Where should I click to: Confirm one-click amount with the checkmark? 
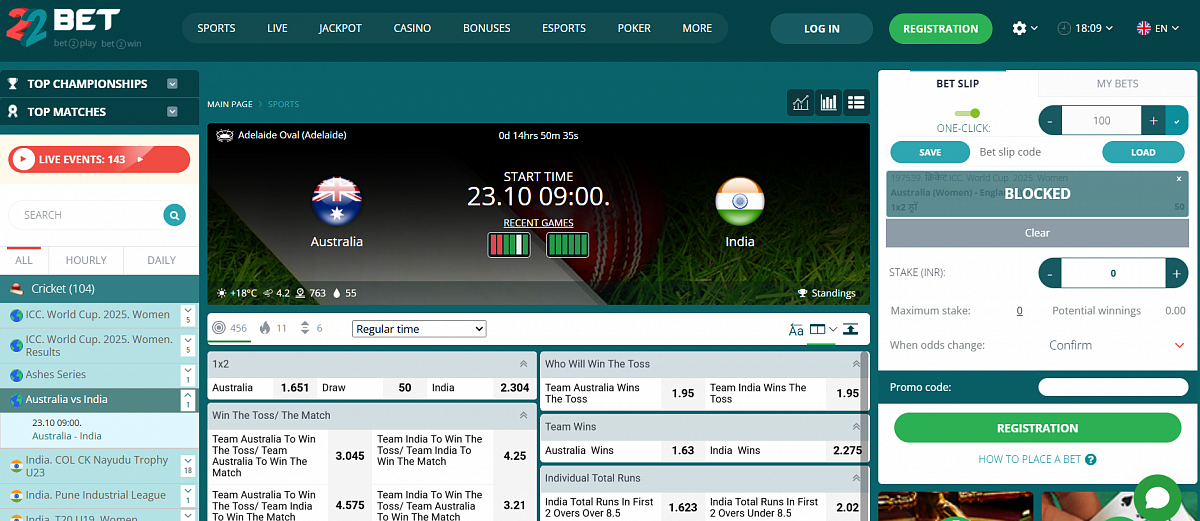click(x=1176, y=121)
